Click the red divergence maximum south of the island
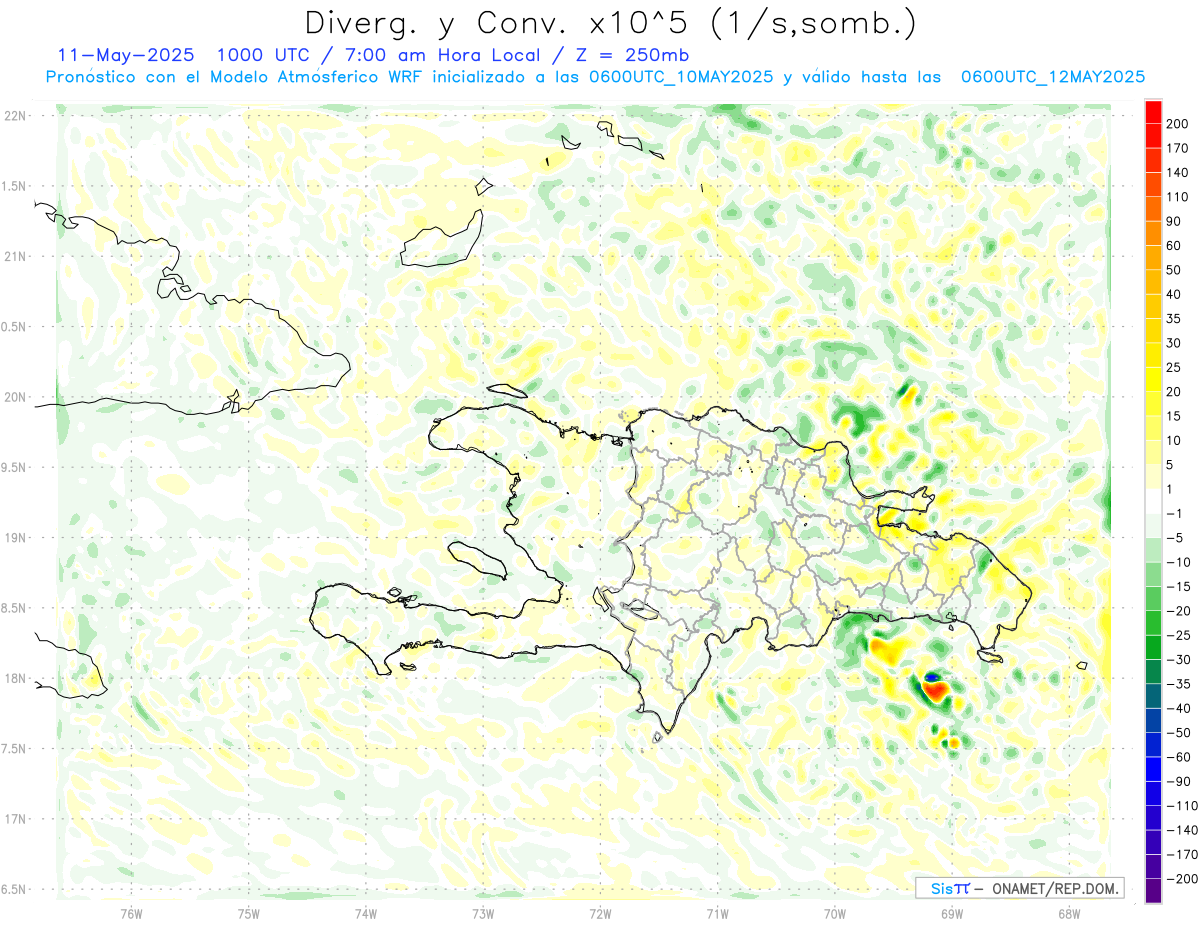The height and width of the screenshot is (927, 1200). (937, 690)
